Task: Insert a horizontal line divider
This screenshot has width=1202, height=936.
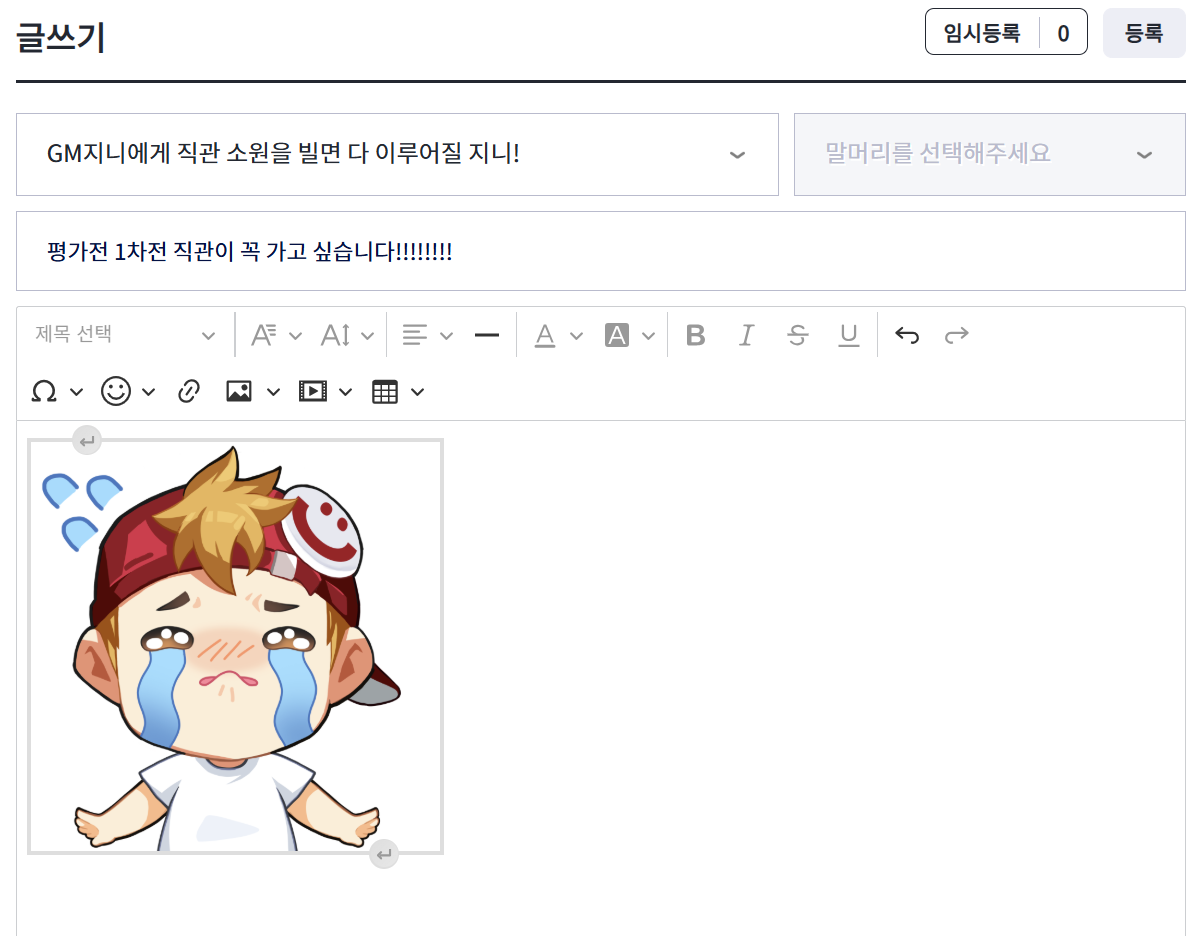Action: [487, 335]
